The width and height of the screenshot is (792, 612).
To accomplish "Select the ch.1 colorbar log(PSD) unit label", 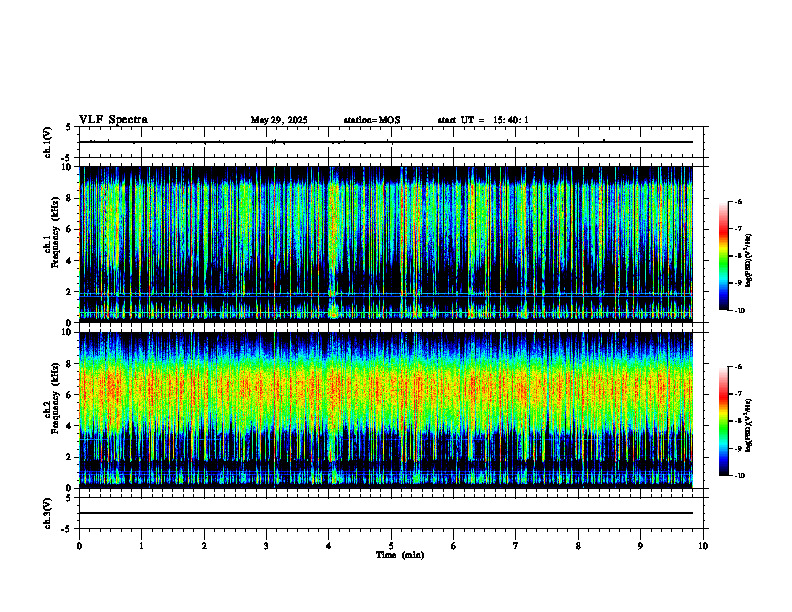I will 749,261.
